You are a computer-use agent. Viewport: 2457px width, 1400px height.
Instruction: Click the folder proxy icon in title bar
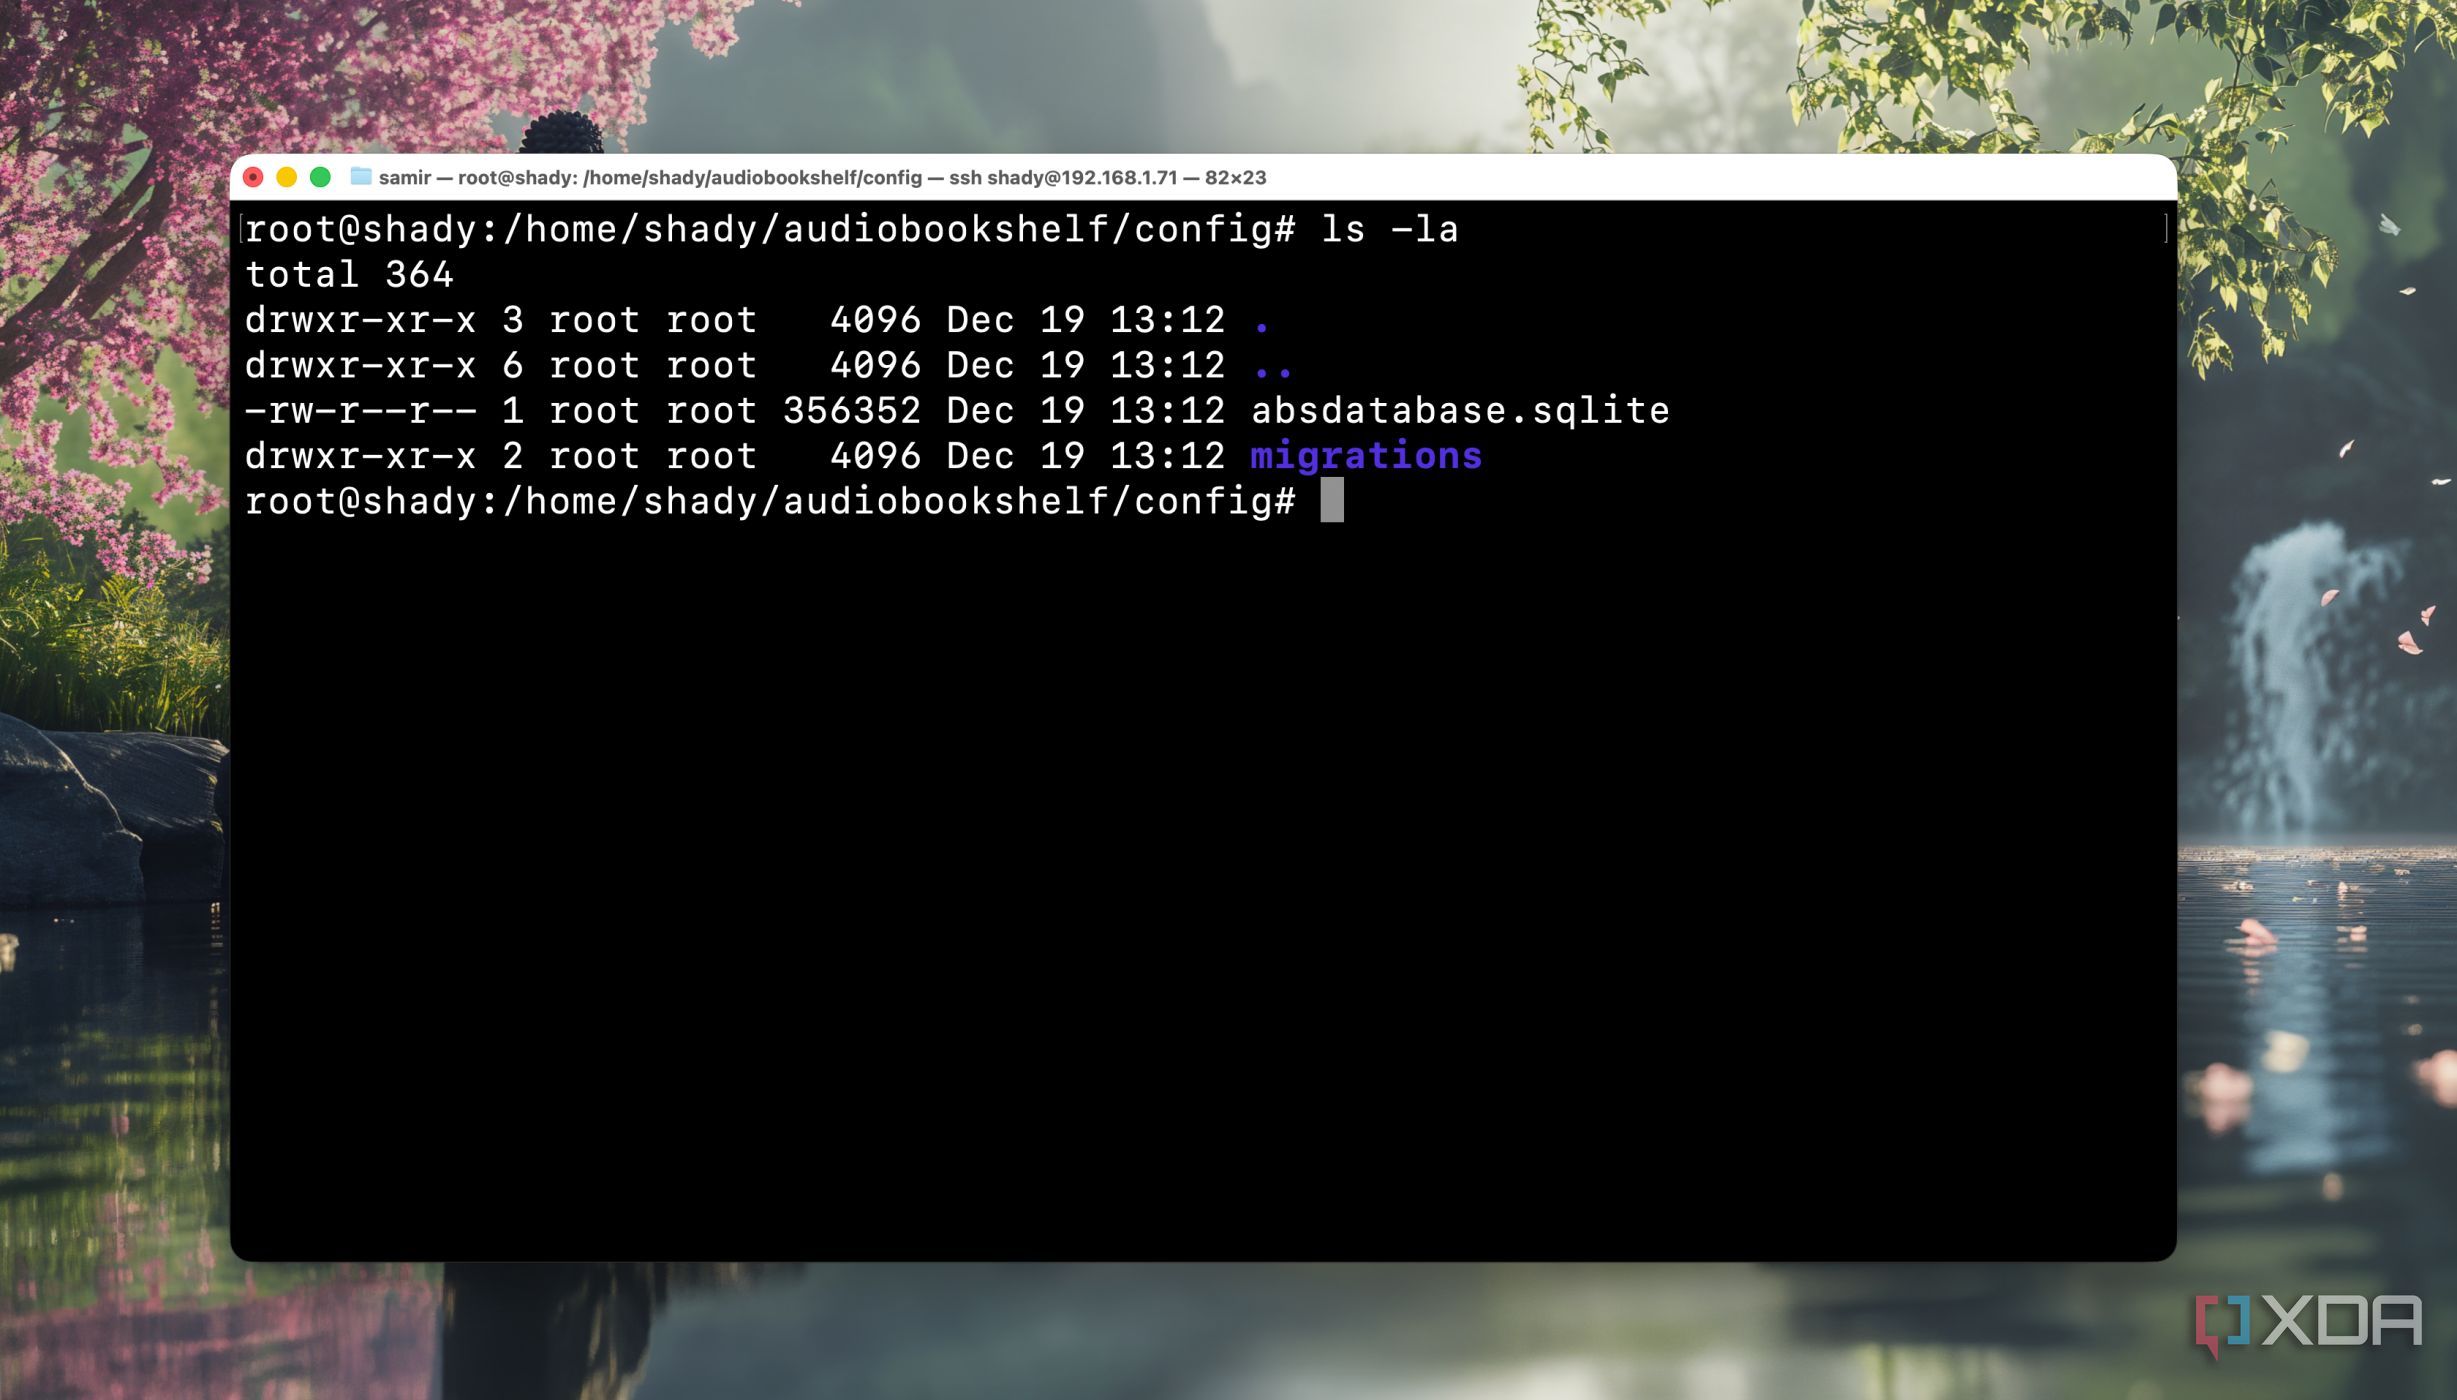pyautogui.click(x=360, y=177)
